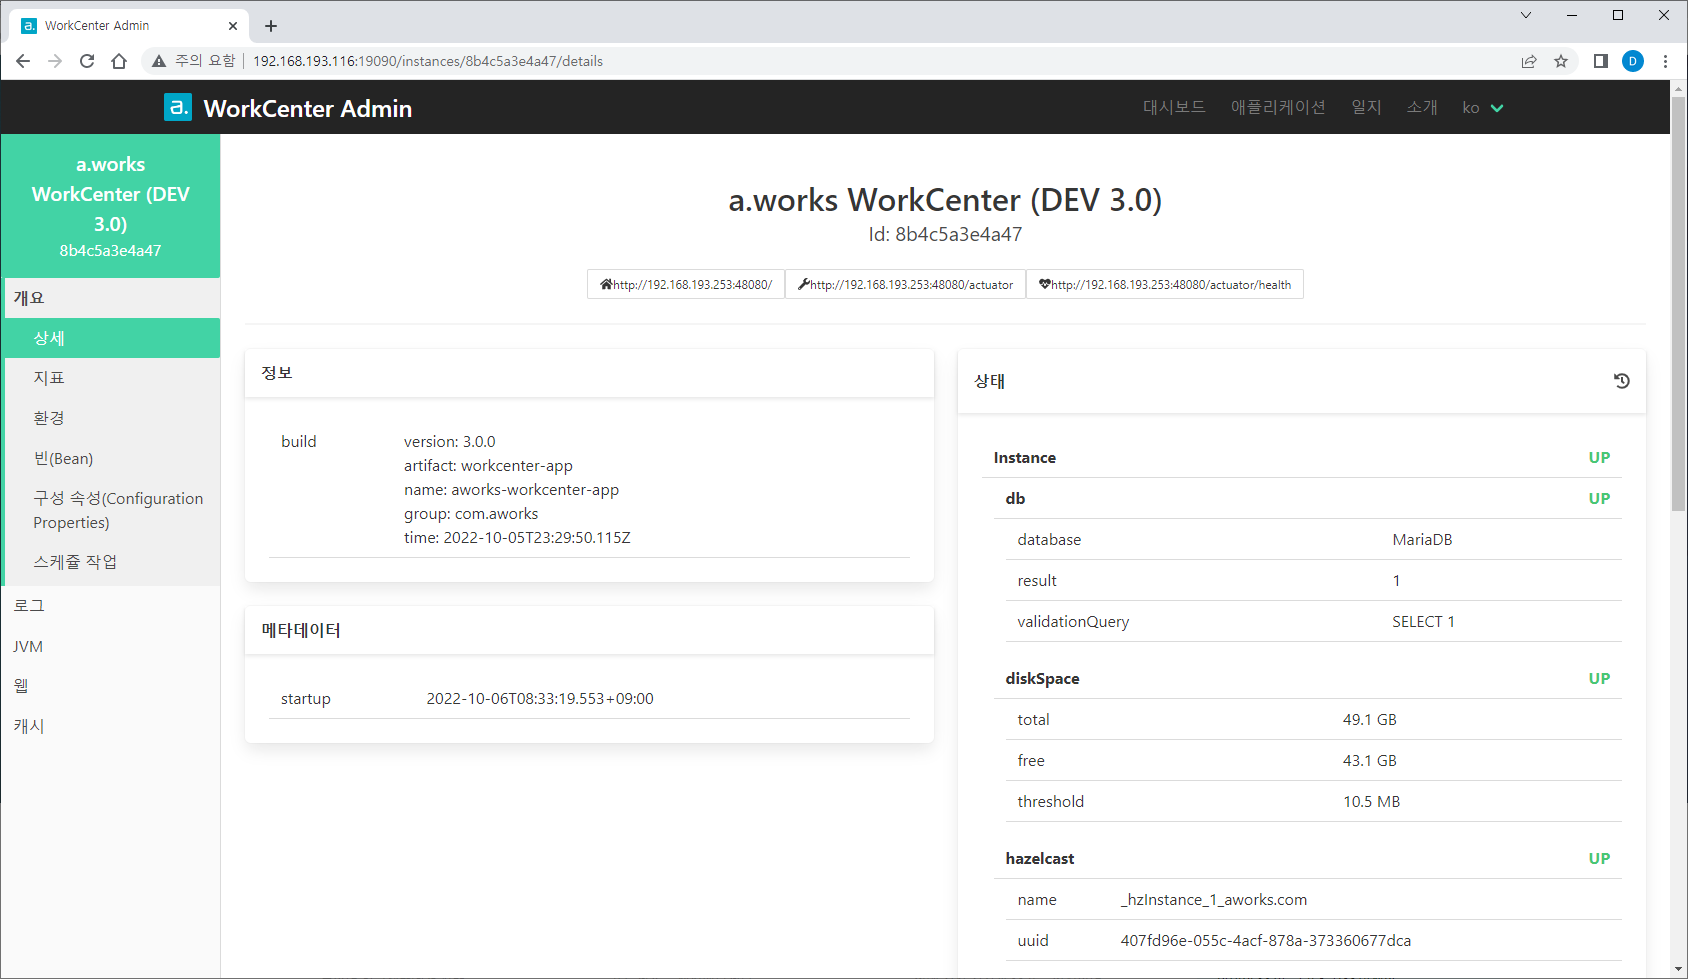Click the 메타데이터 panel header

[x=589, y=630]
